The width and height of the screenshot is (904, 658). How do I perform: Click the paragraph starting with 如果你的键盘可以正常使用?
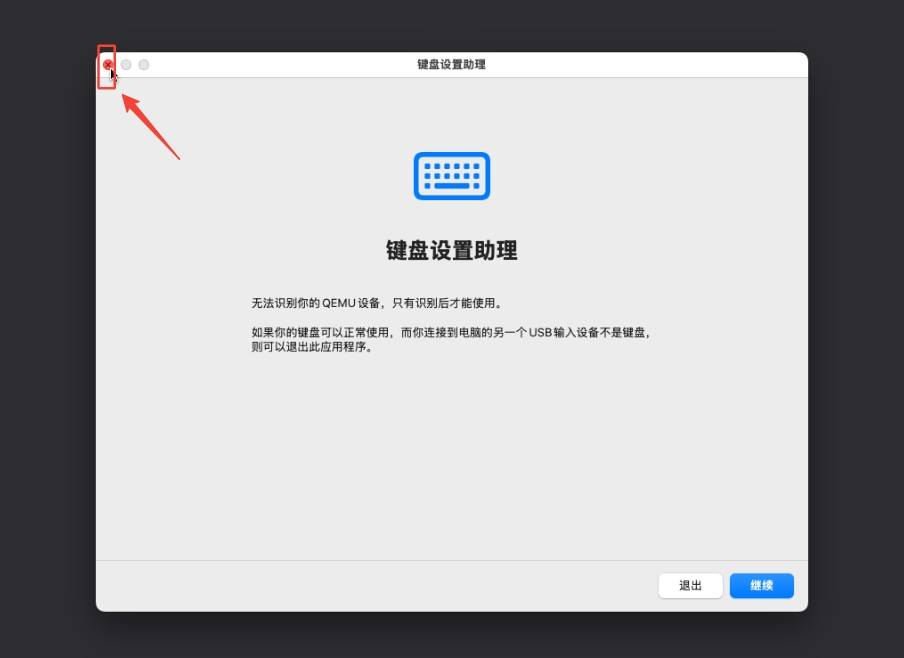point(451,339)
